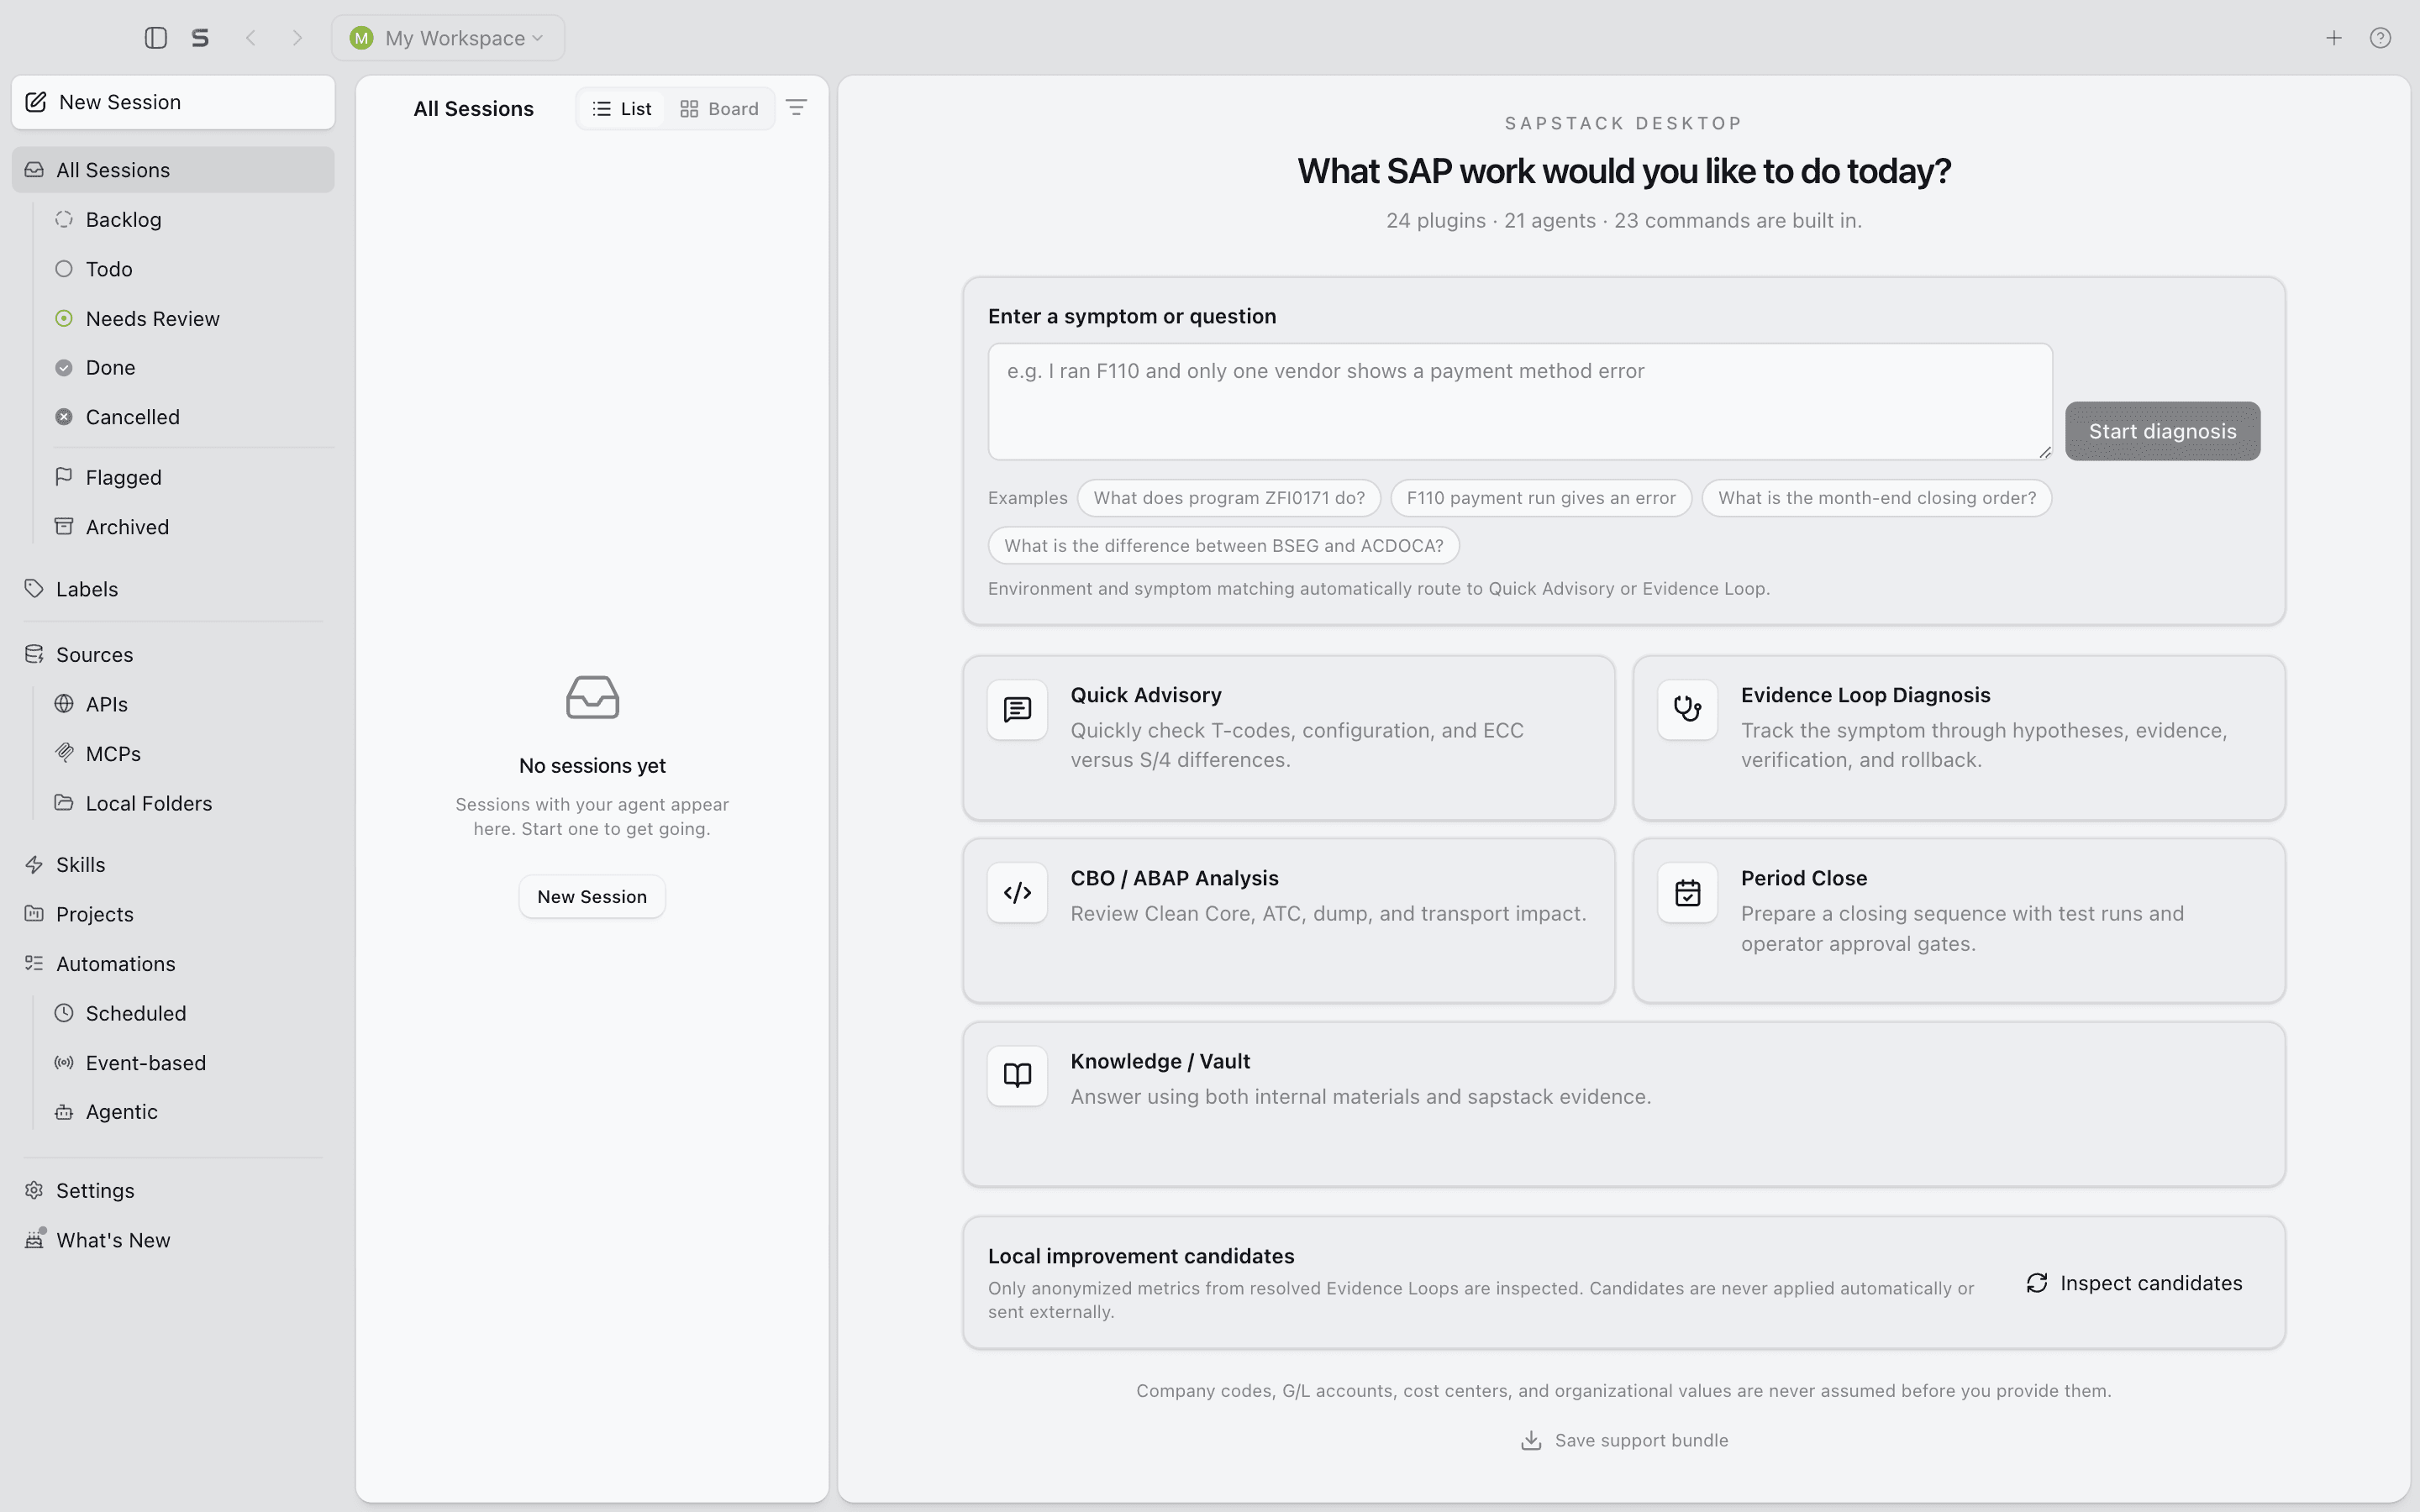Click Inspect candidates button
Image resolution: width=2420 pixels, height=1512 pixels.
(x=2134, y=1283)
